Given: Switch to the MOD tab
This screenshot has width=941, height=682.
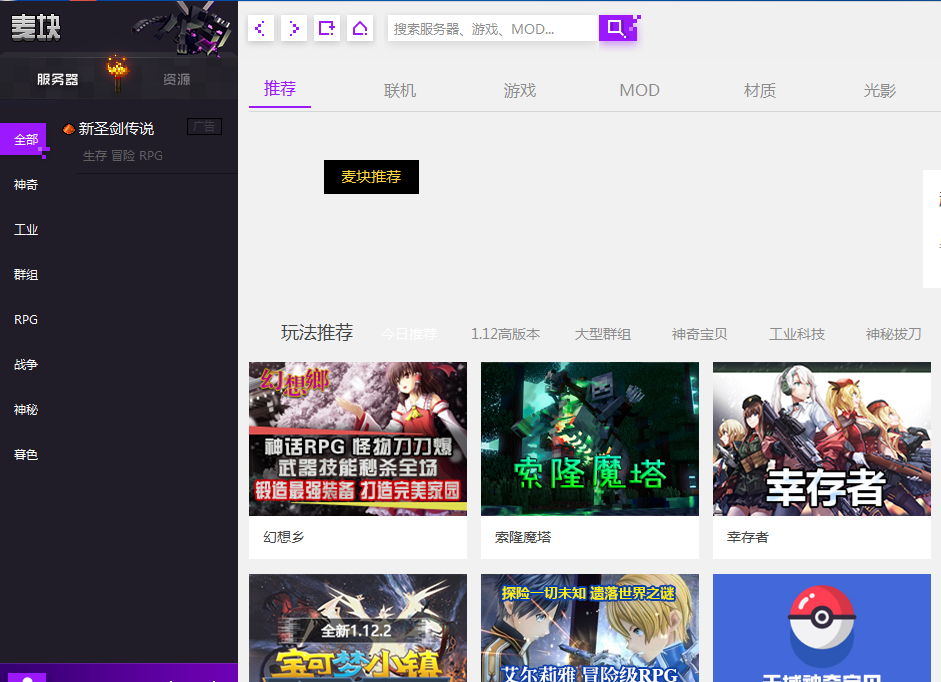Looking at the screenshot, I should (x=639, y=90).
